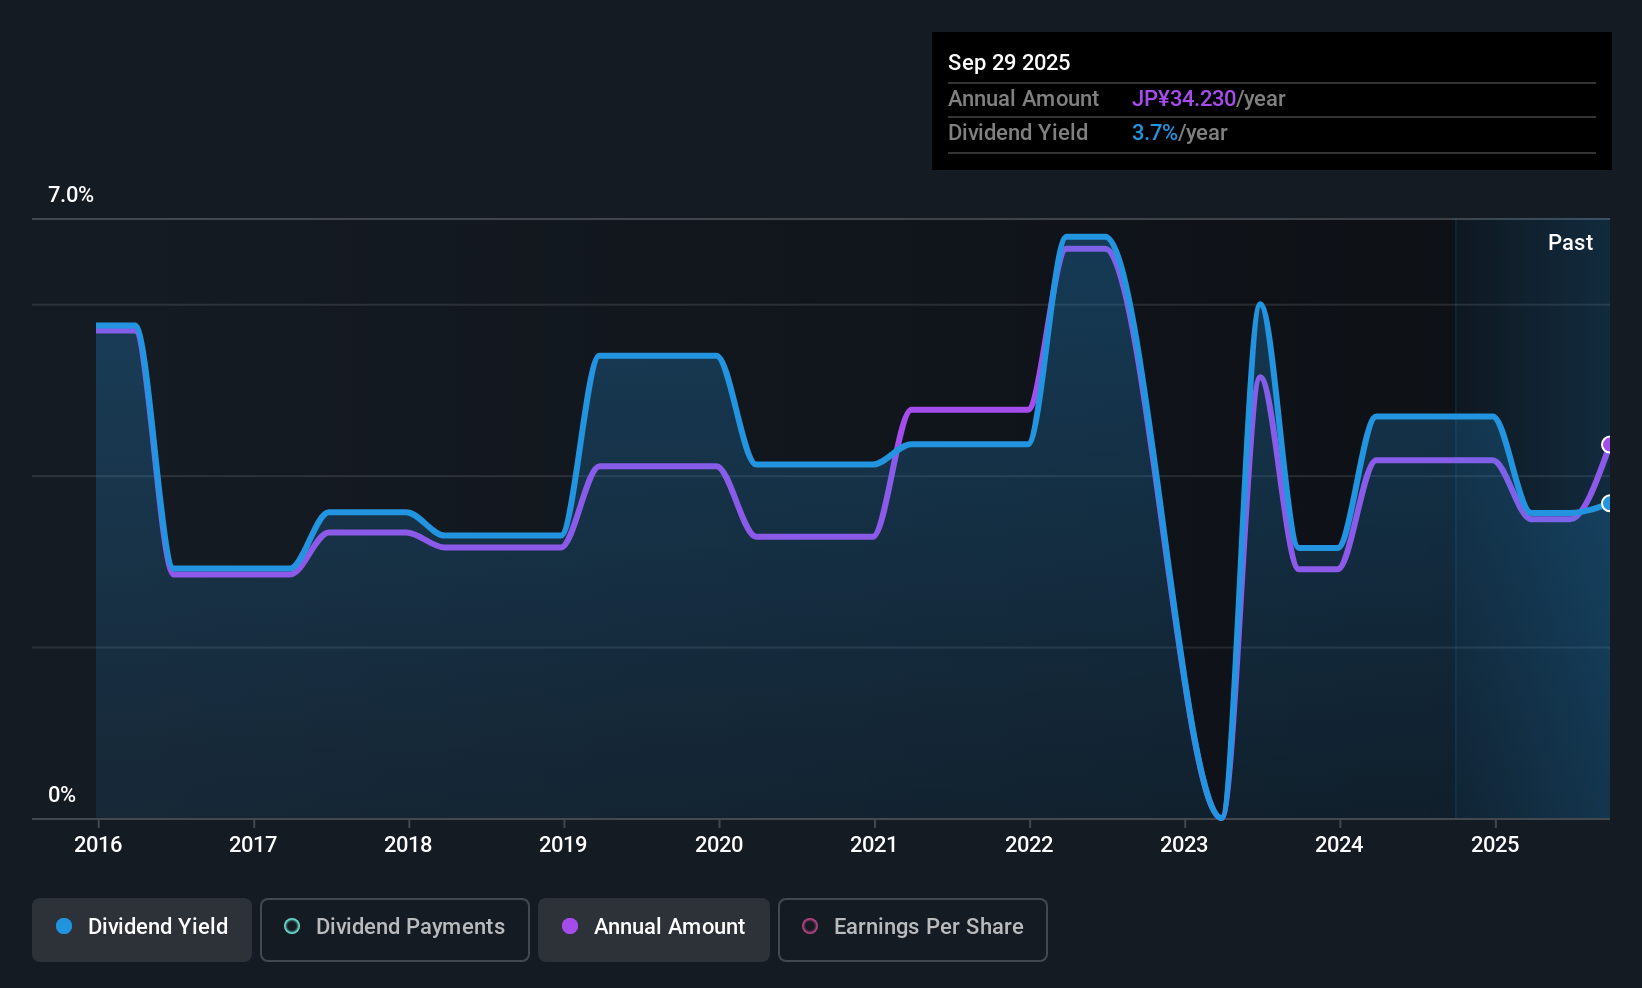
Task: Click the 2017 x-axis label
Action: pos(253,845)
